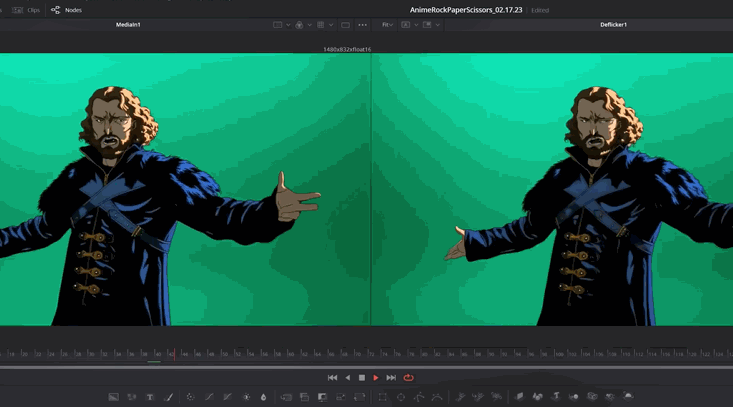Add a Resize node from toolbar
Viewport: 733px width, 407px height.
[341, 397]
